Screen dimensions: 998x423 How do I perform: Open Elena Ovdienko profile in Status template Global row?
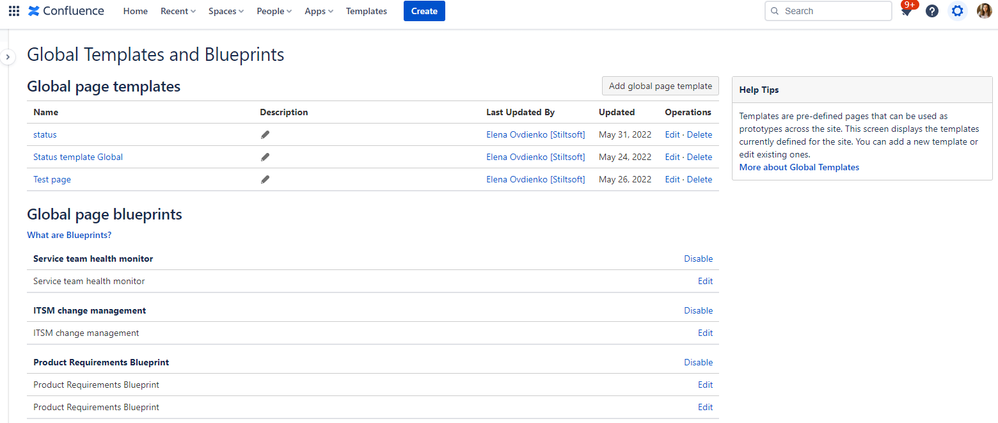pyautogui.click(x=535, y=157)
